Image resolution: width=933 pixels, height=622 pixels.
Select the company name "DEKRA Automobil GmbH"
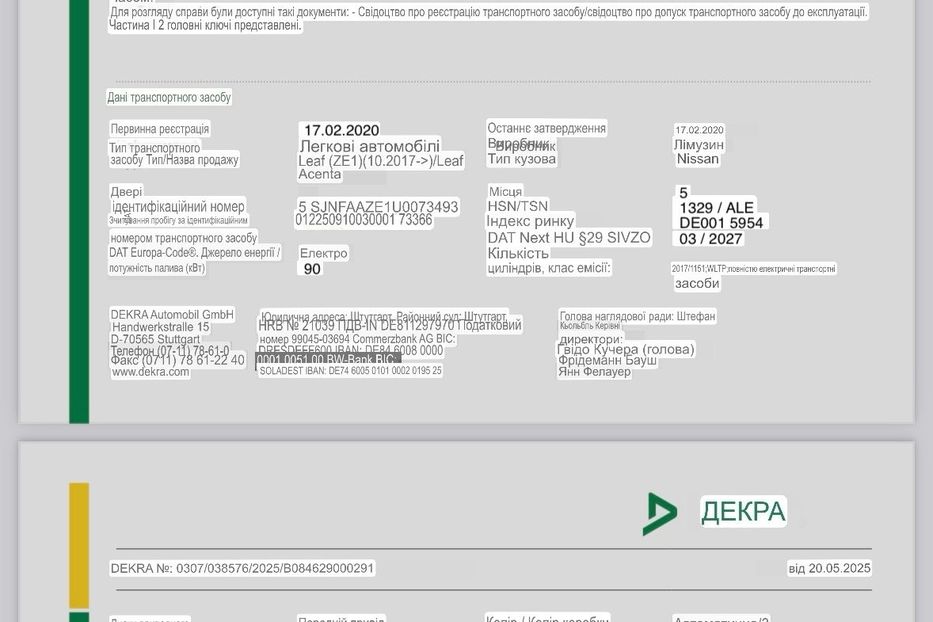[172, 314]
